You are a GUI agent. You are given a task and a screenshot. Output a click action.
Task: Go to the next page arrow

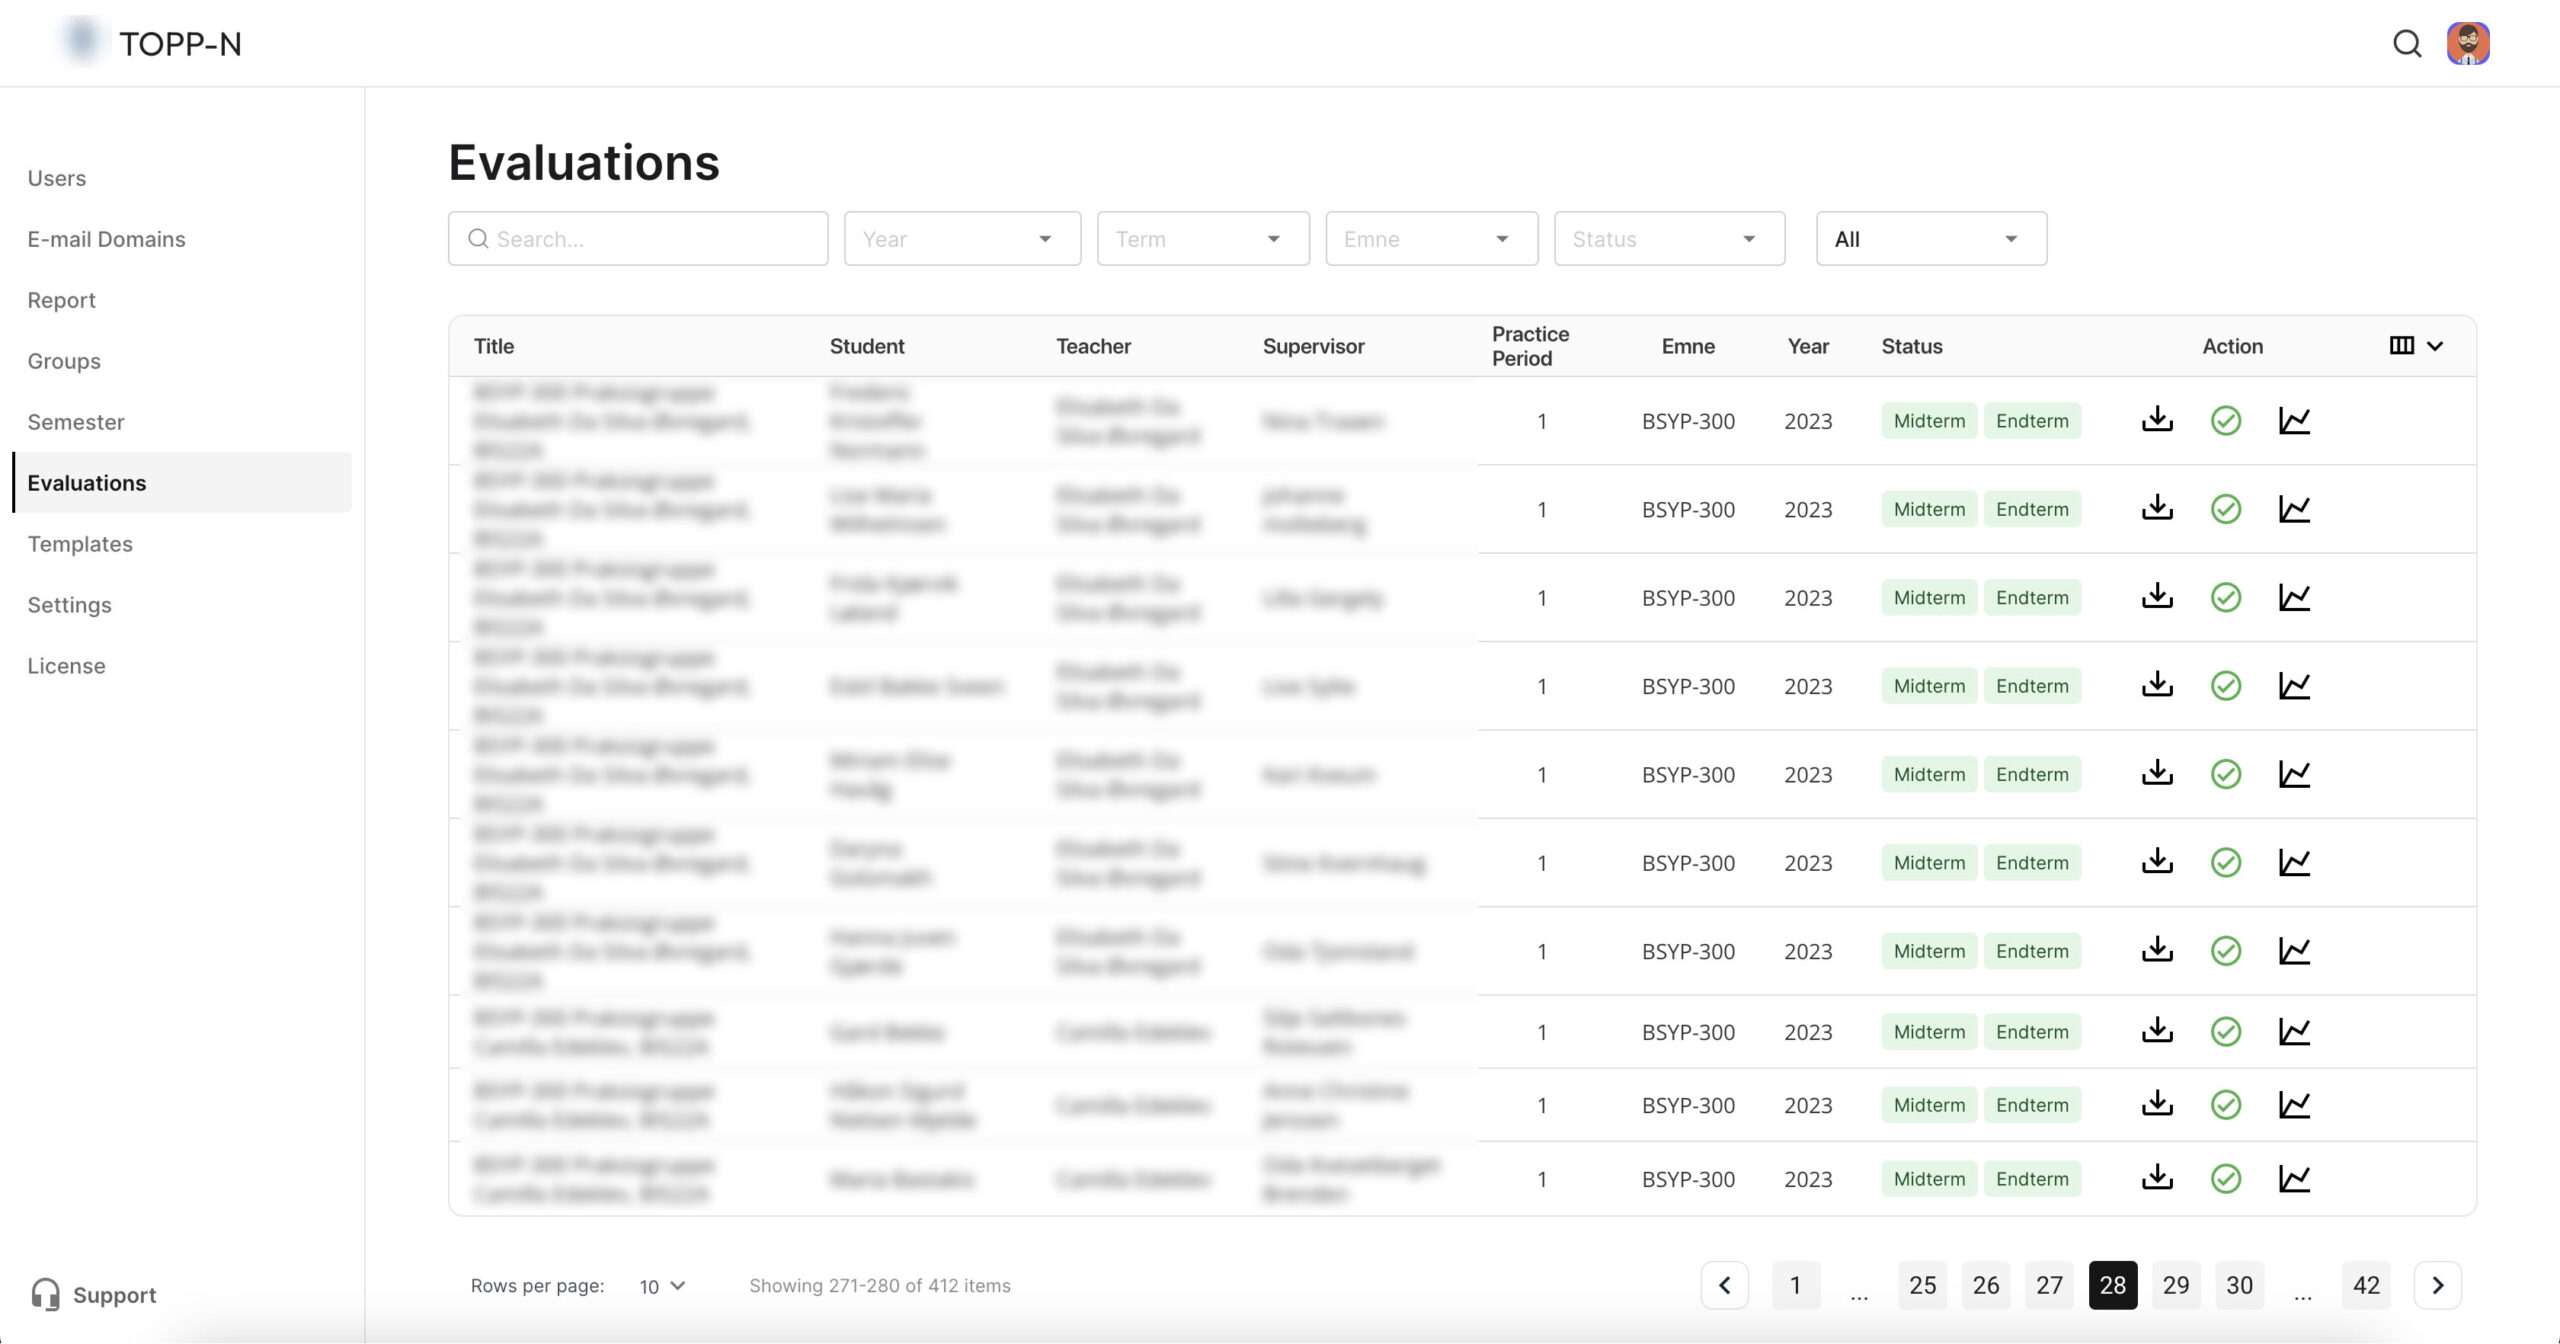[2437, 1285]
